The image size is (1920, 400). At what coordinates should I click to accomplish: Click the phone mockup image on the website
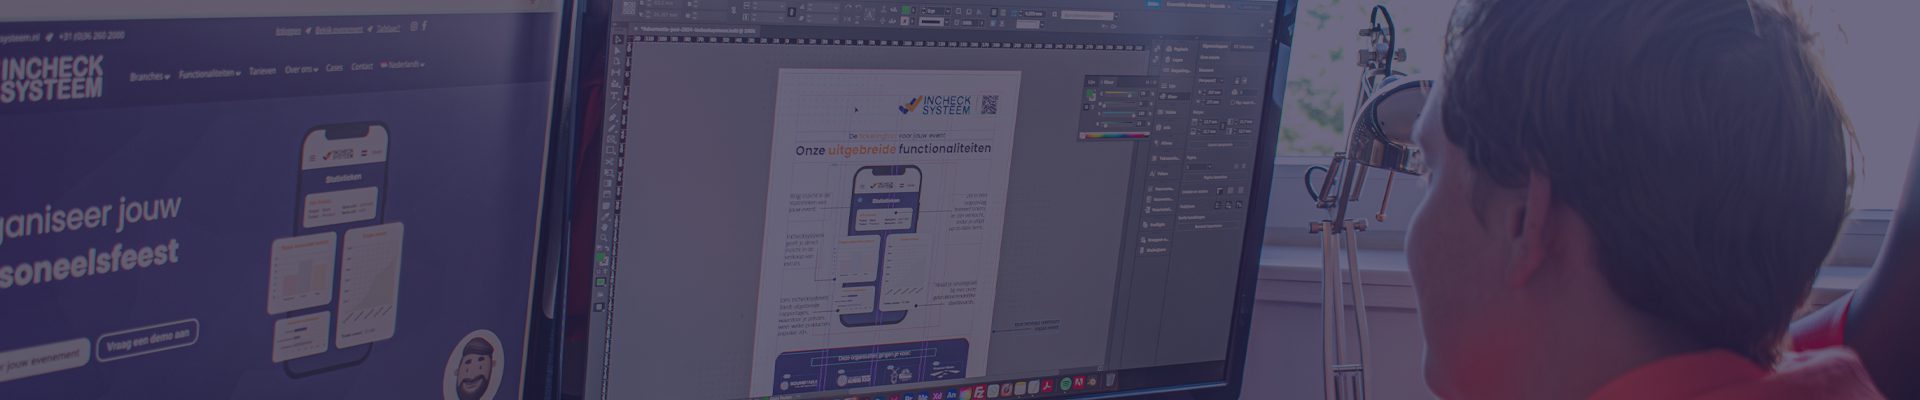point(335,250)
